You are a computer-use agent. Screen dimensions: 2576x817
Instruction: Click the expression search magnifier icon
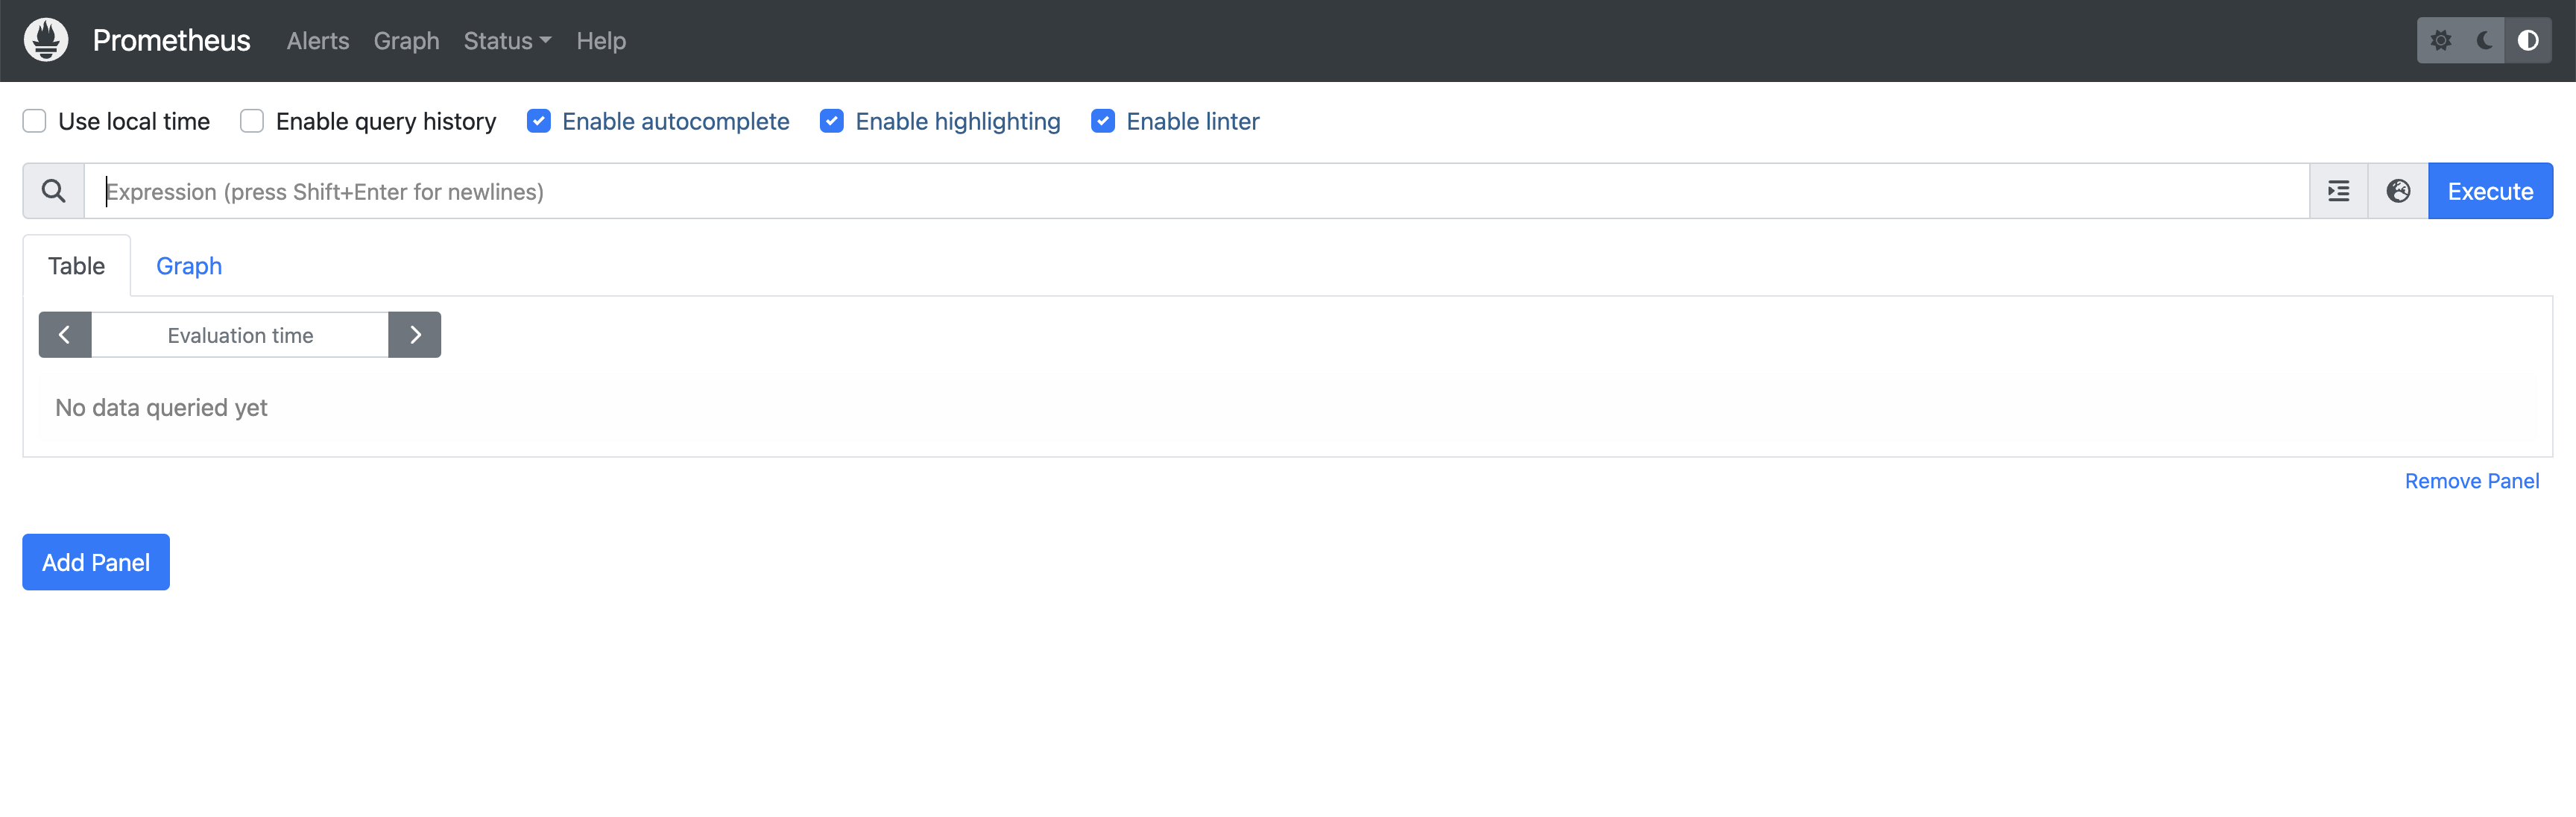(x=53, y=191)
